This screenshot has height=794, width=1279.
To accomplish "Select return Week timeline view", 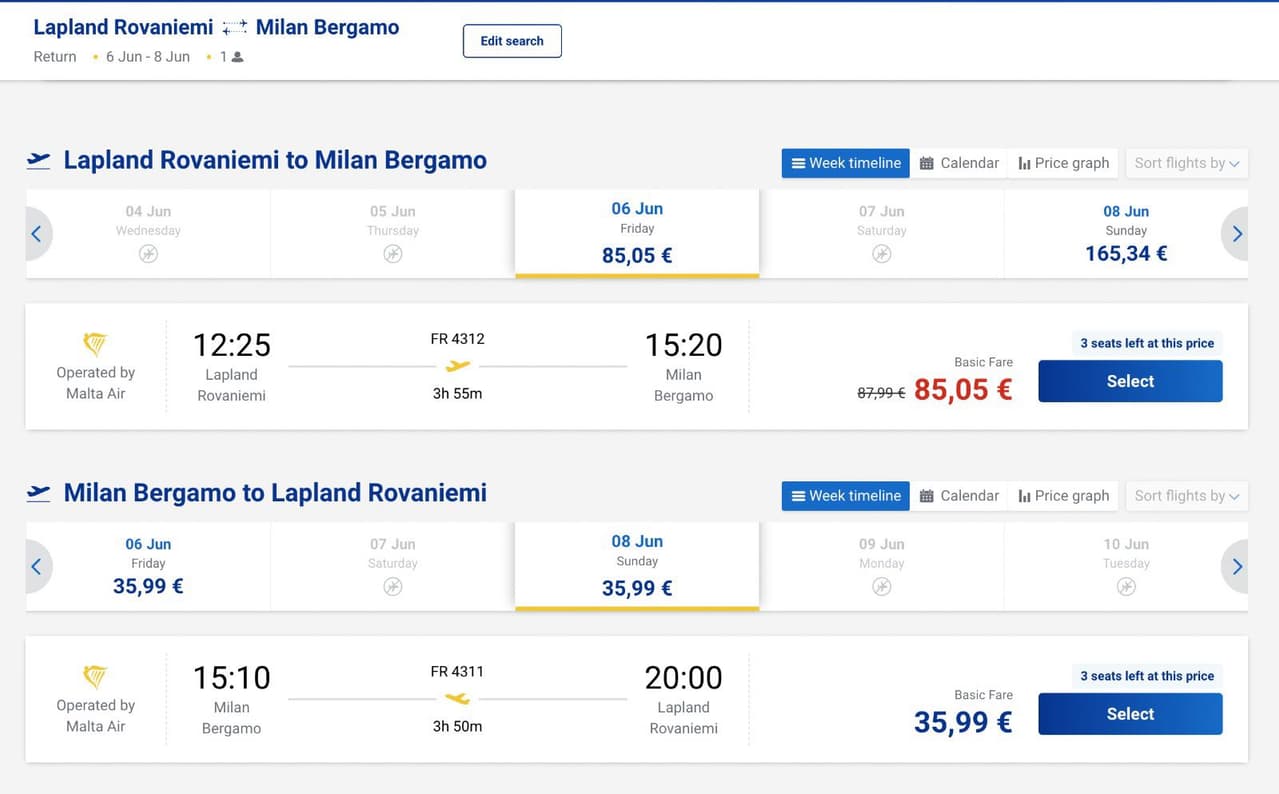I will [x=845, y=496].
